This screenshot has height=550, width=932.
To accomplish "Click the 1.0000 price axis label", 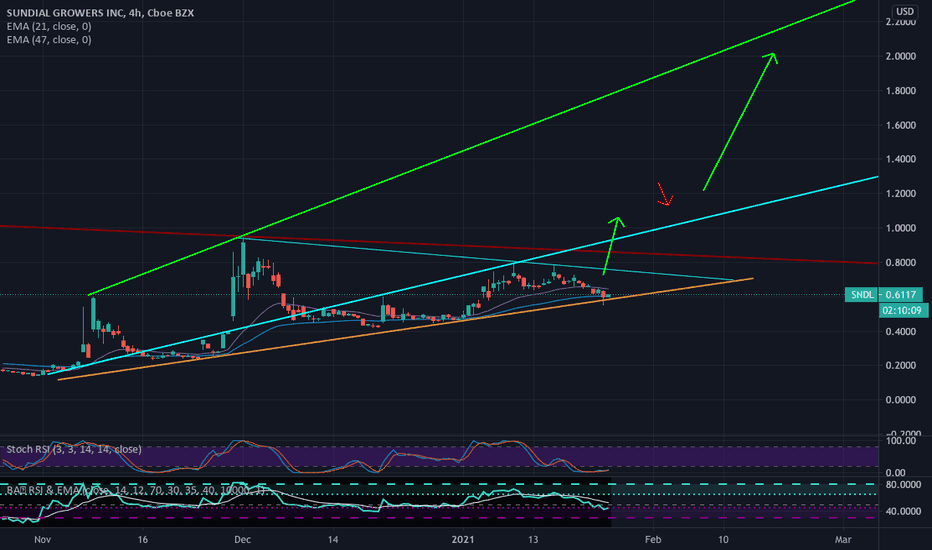I will point(900,228).
